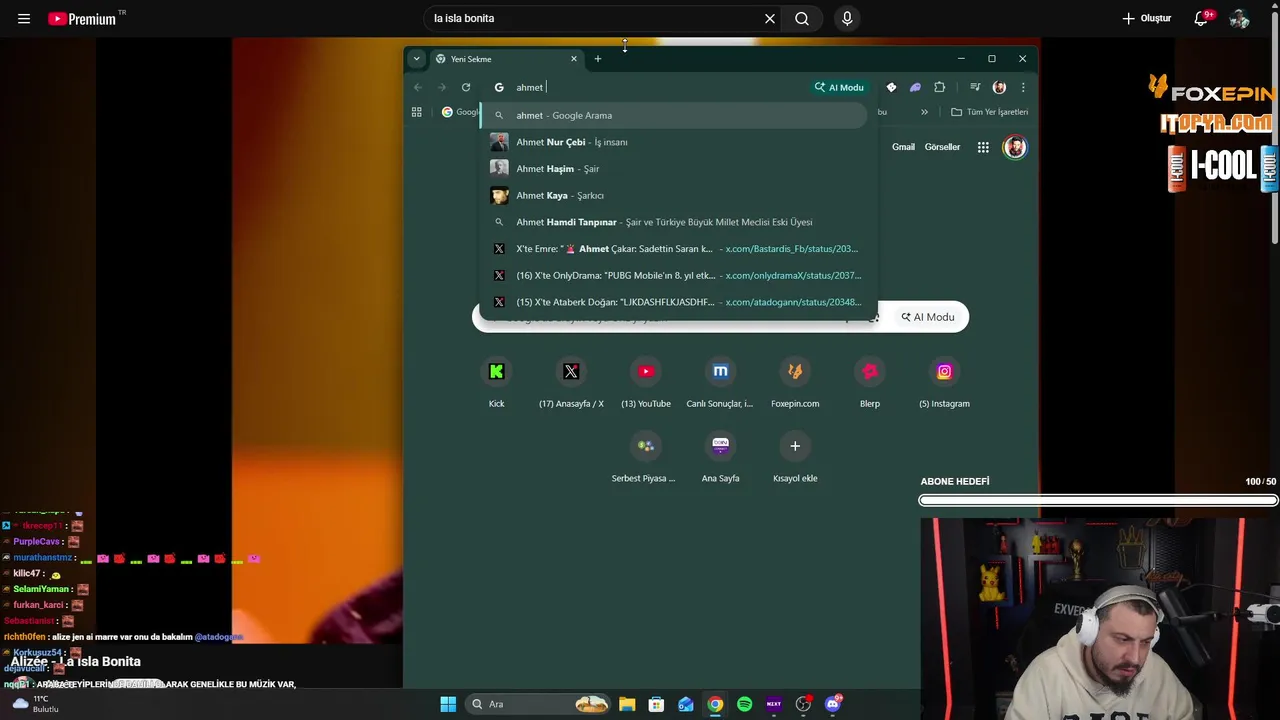Open the weather widget showing 11°C
This screenshot has height=720, width=1280.
(x=34, y=704)
